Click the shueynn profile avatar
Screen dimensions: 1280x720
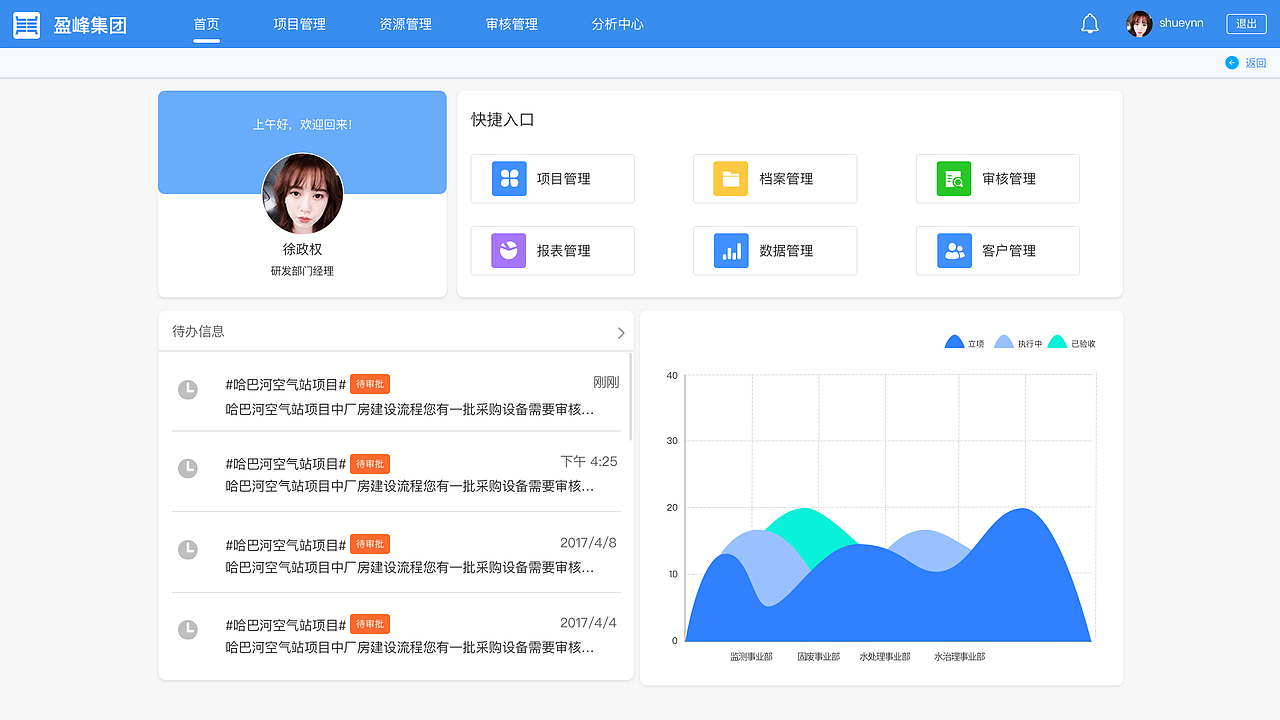click(x=1138, y=23)
